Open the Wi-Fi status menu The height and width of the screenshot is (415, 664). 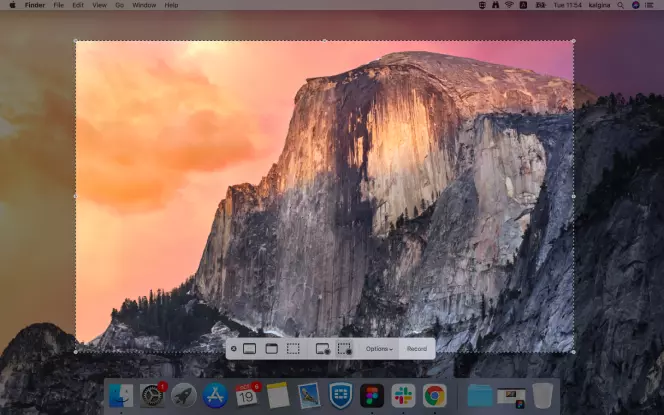509,5
